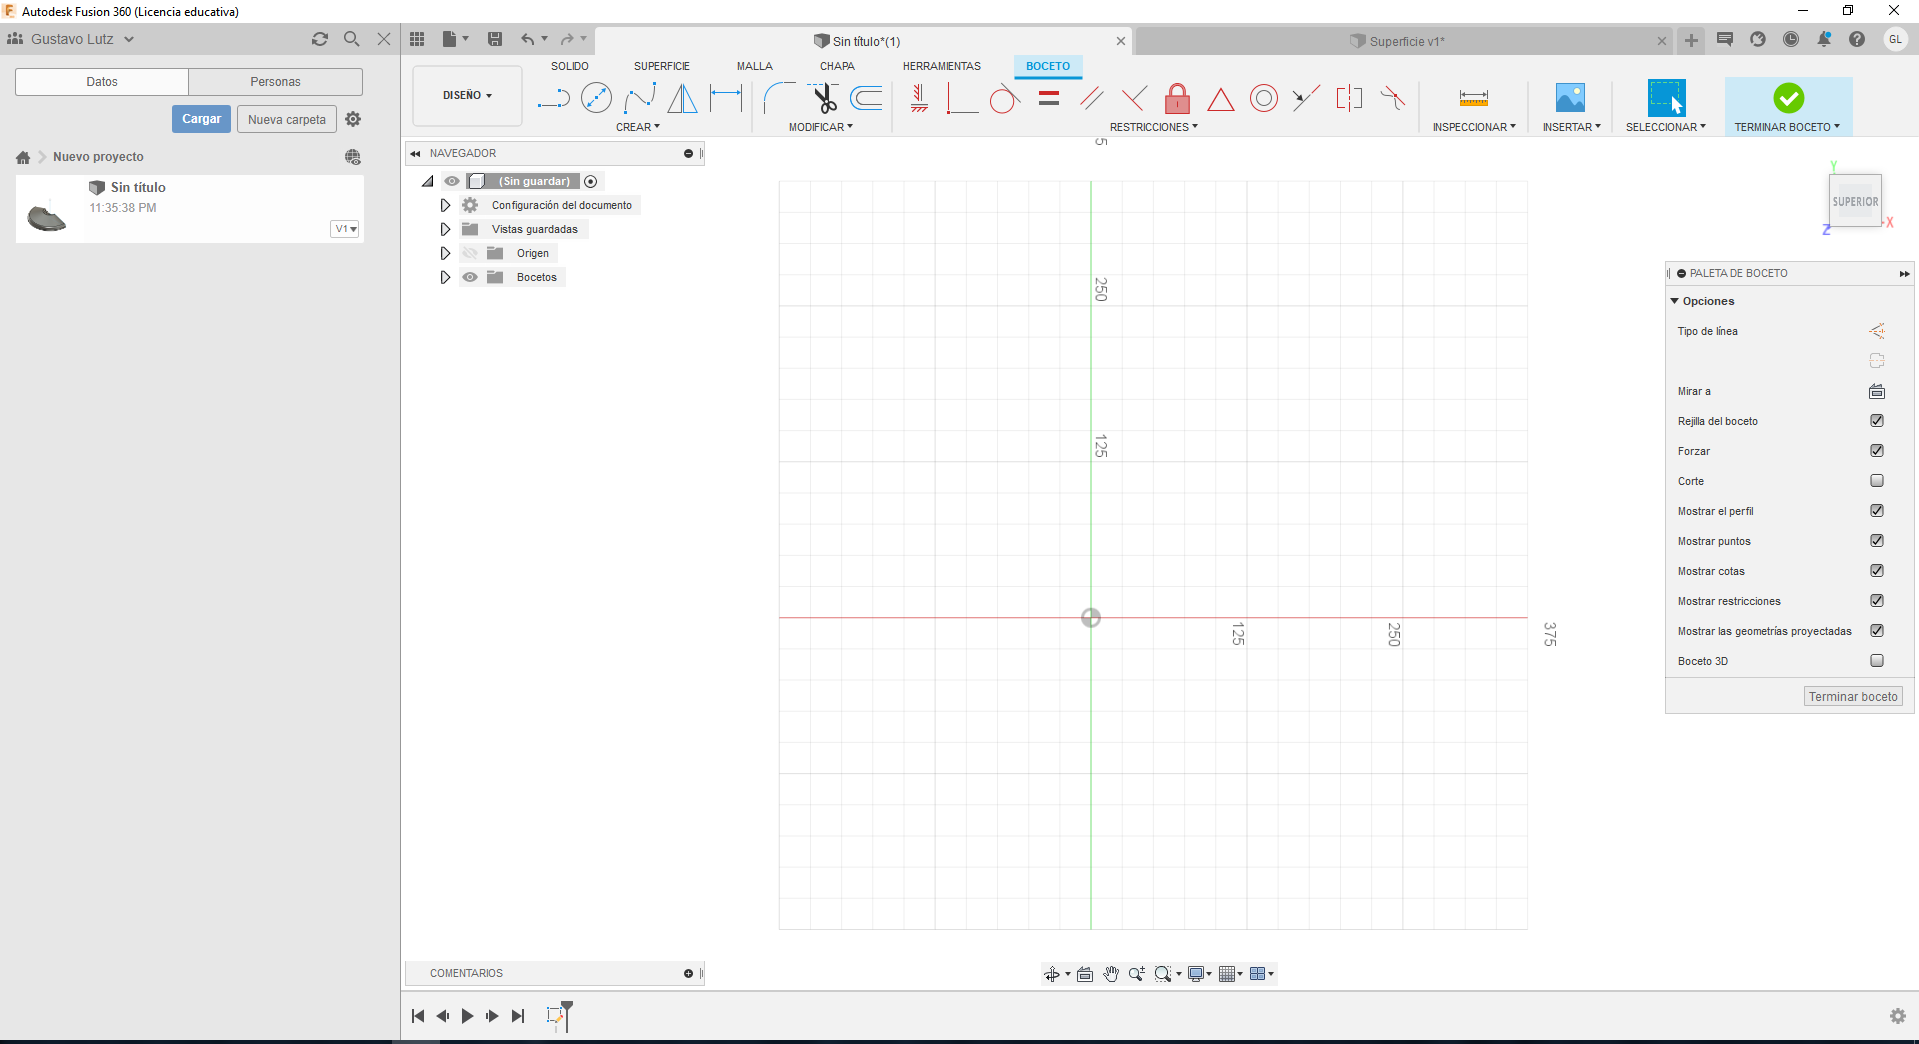Image resolution: width=1919 pixels, height=1044 pixels.
Task: Open the MODIFICAR dropdown menu
Action: tap(821, 127)
